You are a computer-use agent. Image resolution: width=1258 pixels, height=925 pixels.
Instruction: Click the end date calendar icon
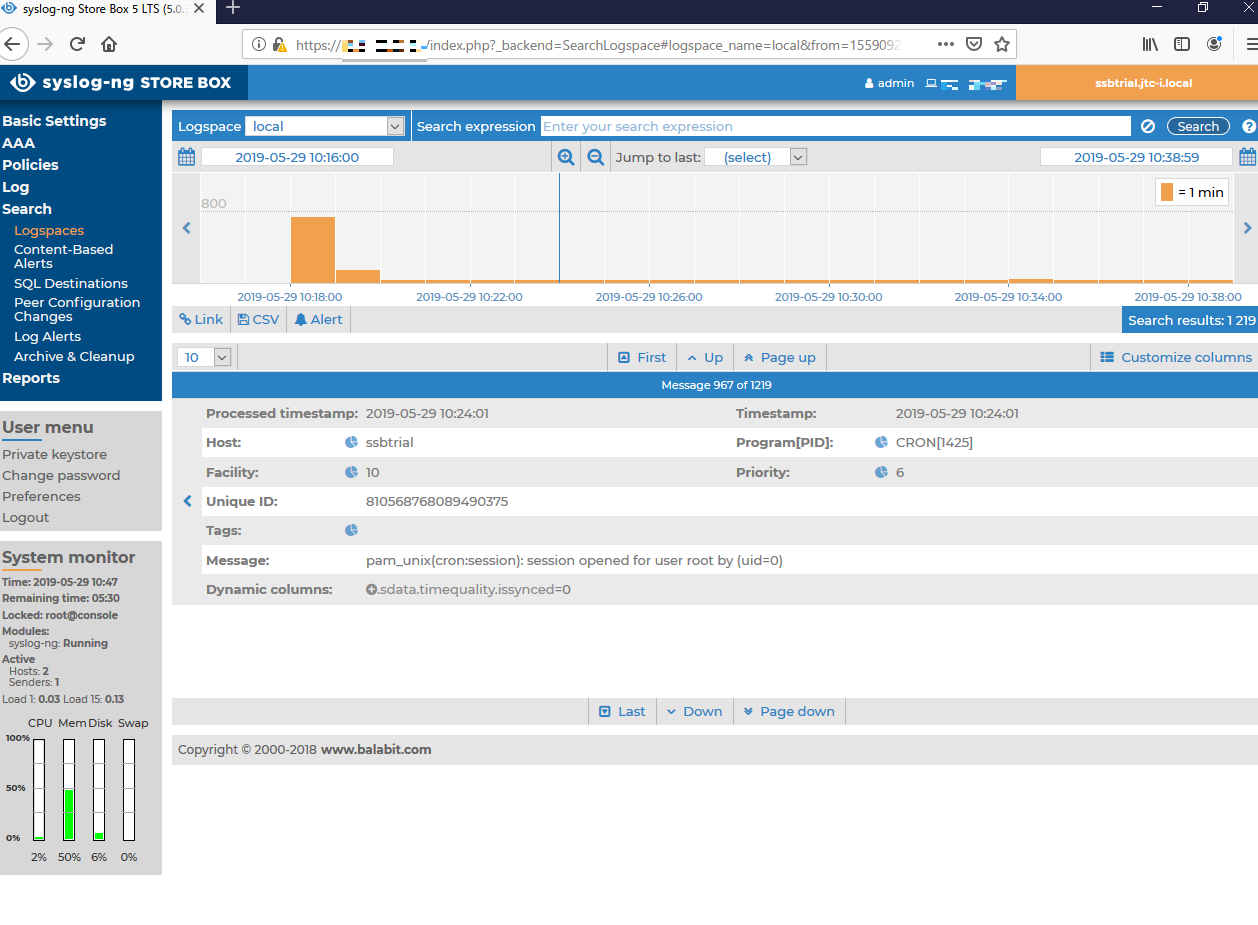coord(1247,157)
